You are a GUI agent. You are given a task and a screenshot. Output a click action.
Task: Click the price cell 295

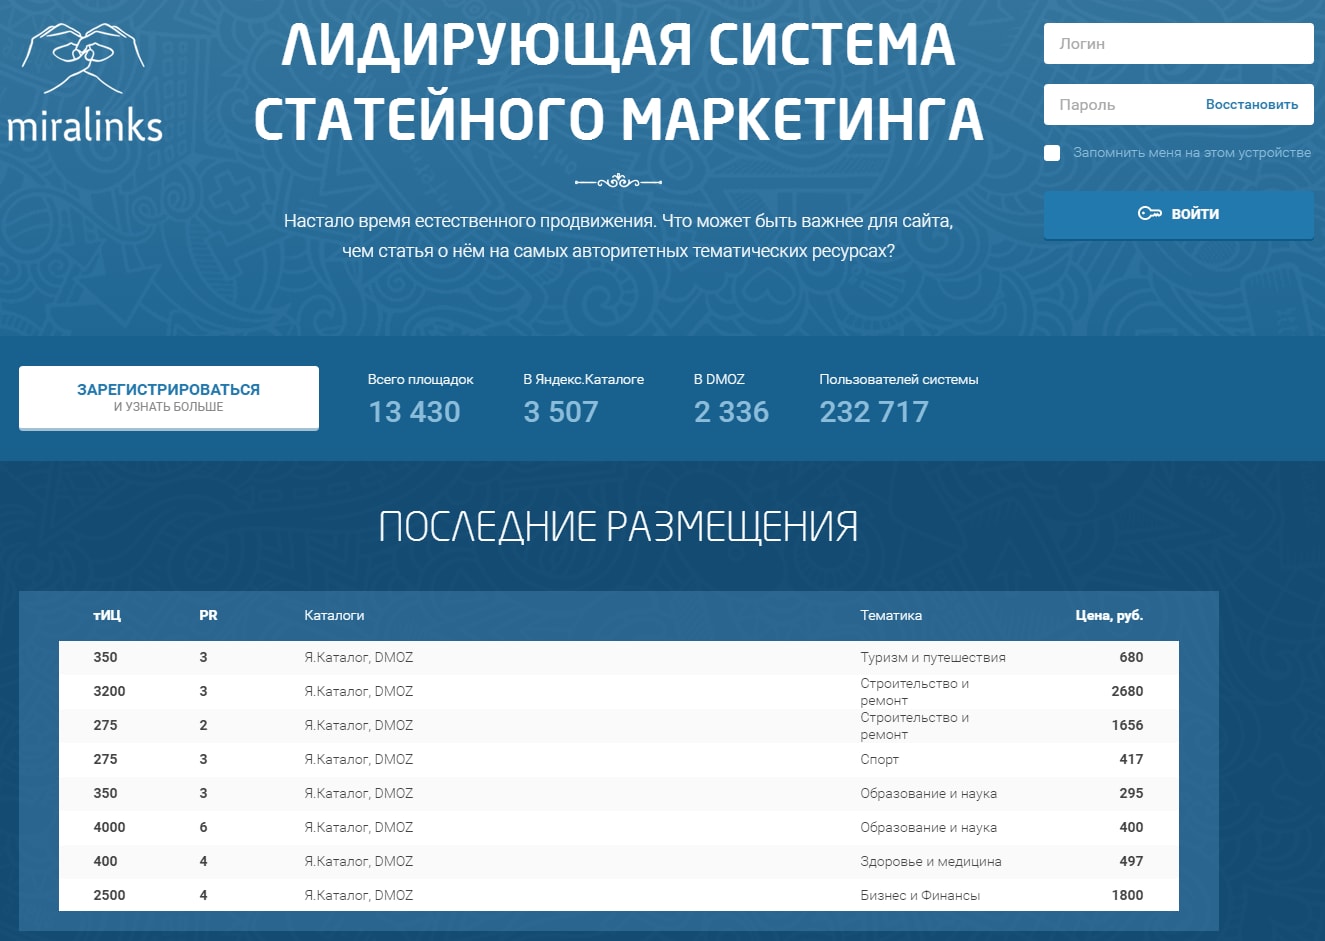(1131, 793)
